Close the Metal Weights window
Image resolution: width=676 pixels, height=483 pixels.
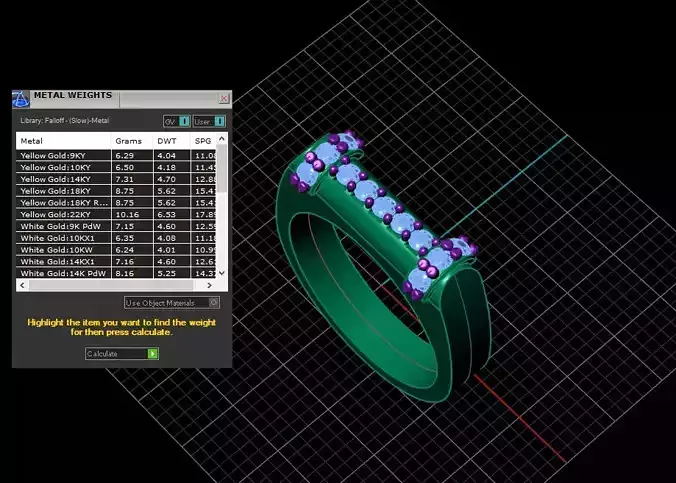[224, 98]
